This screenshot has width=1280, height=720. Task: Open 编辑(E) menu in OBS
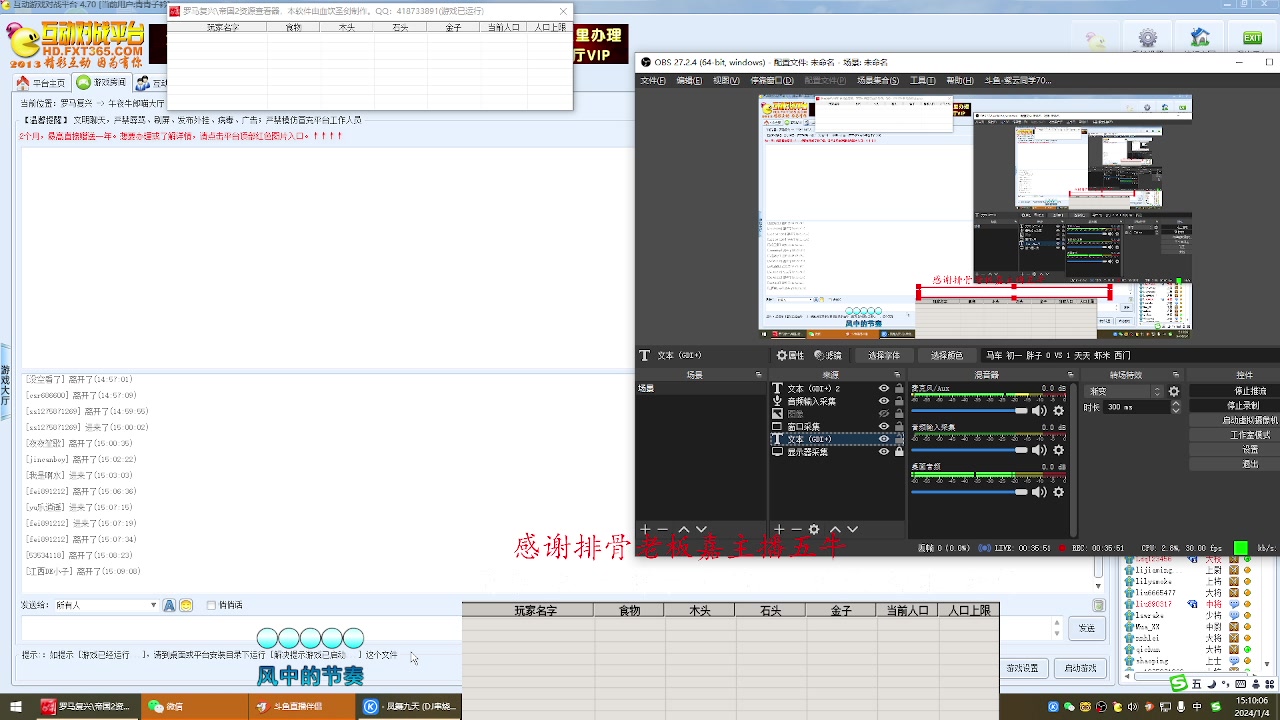(x=688, y=80)
